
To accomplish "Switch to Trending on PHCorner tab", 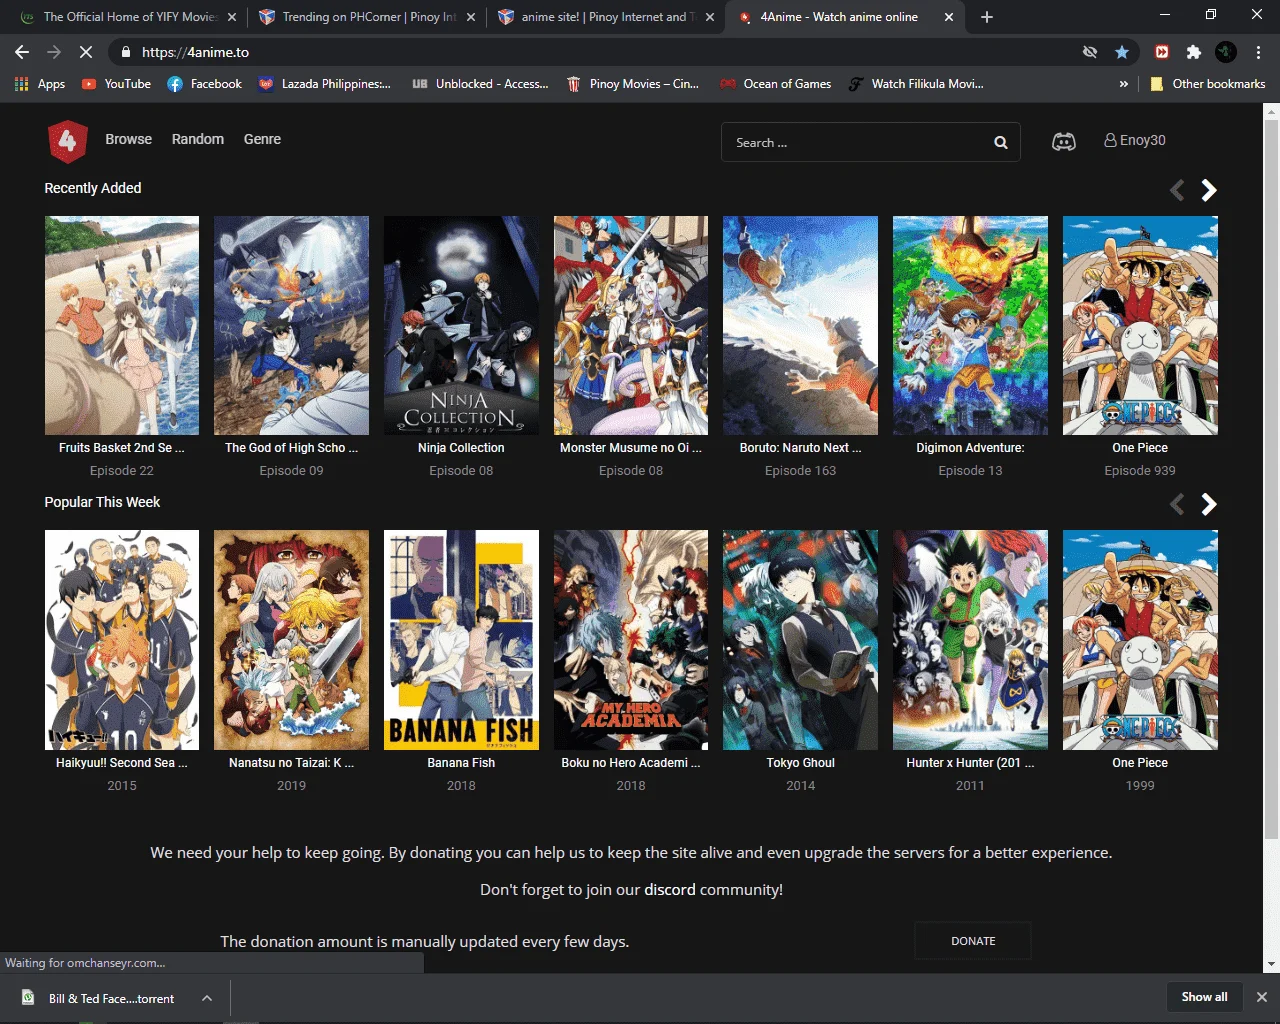I will 365,17.
